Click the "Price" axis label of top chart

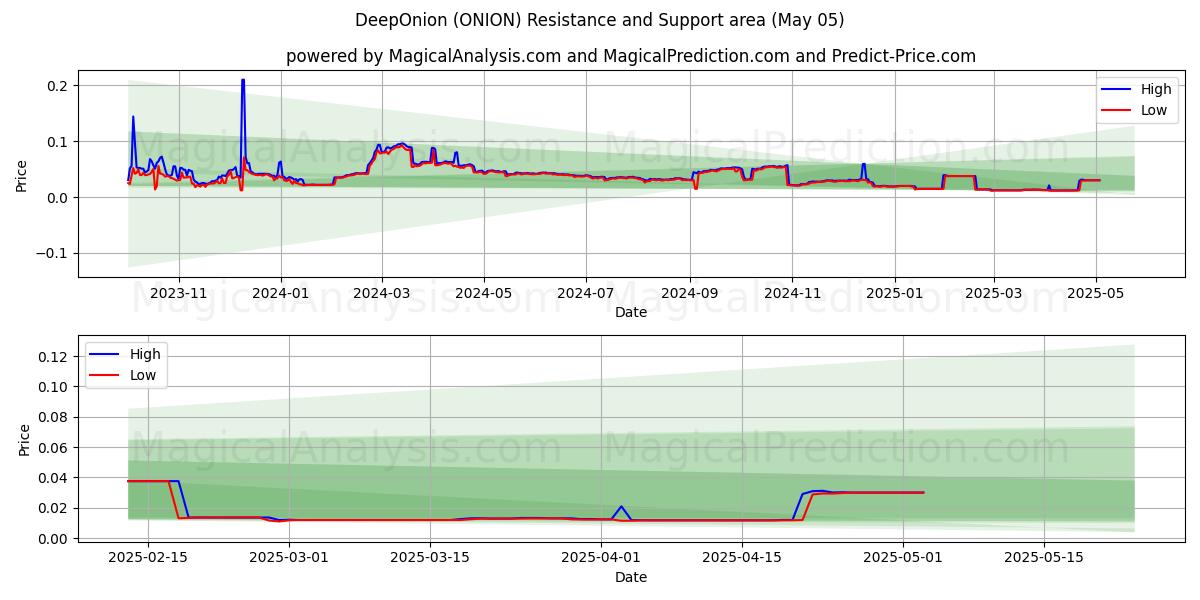pyautogui.click(x=22, y=174)
